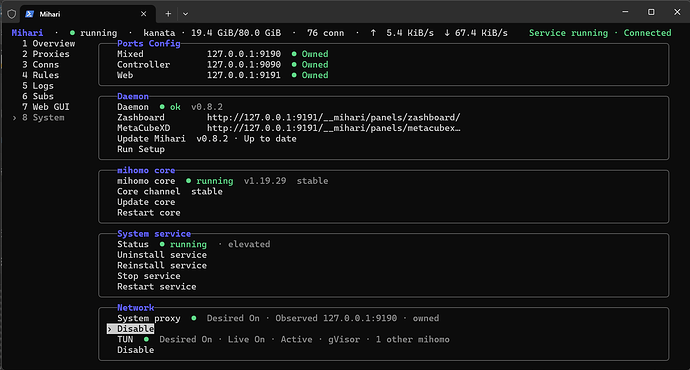Click the upload arrow 5.4 KiB/s indicator
Viewport: 690px width, 370px height.
pyautogui.click(x=403, y=33)
